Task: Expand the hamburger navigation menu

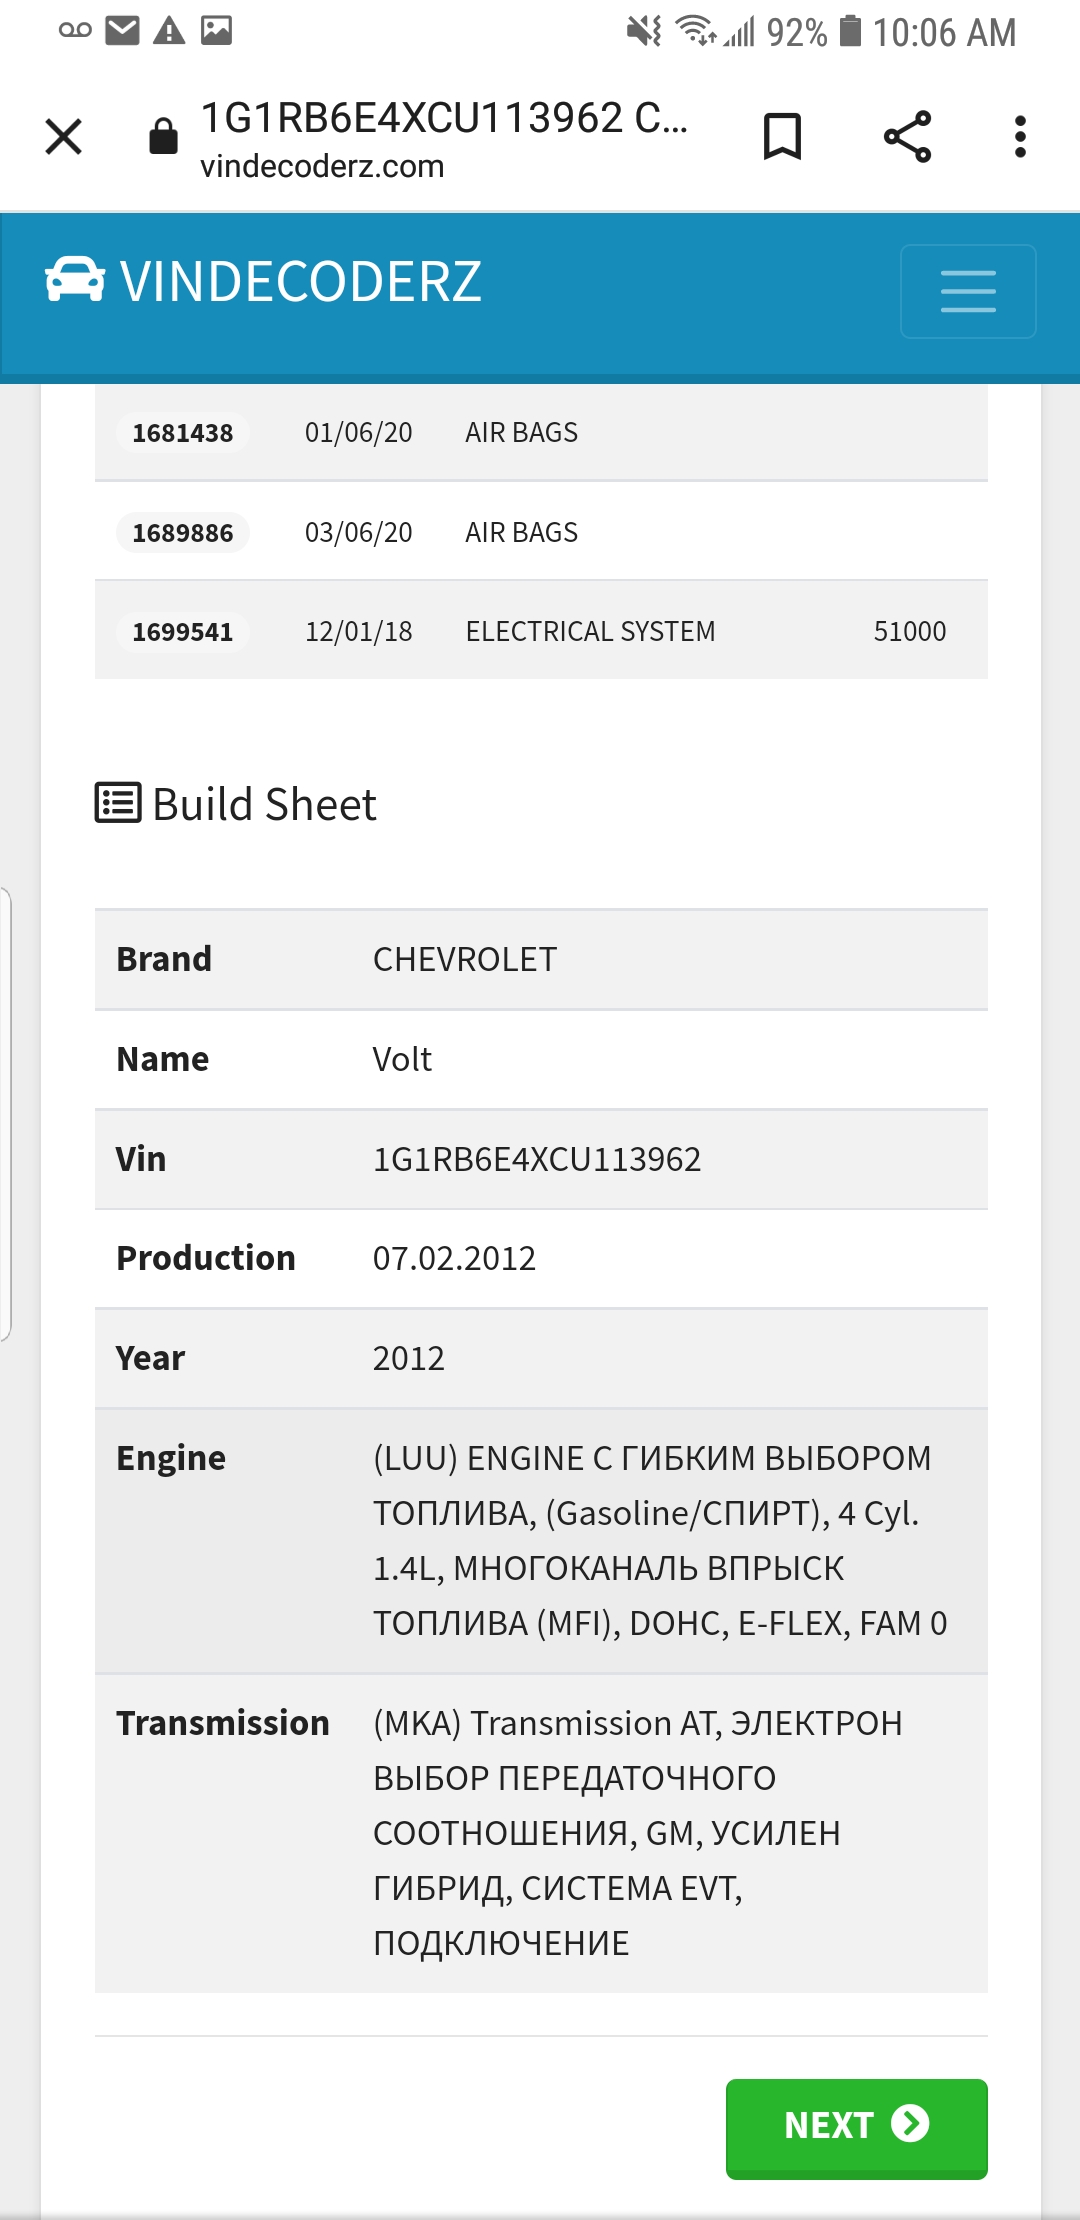Action: pyautogui.click(x=968, y=291)
